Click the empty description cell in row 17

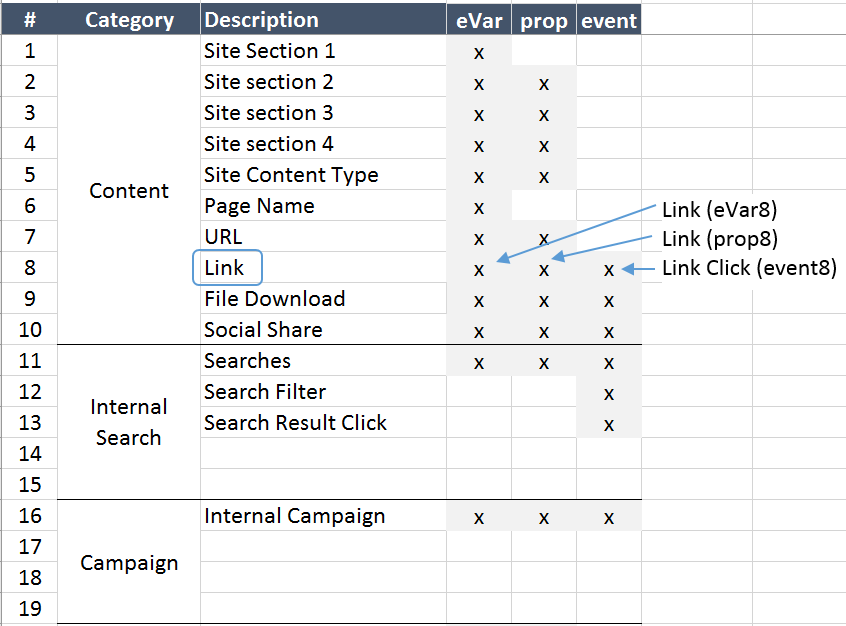click(323, 547)
